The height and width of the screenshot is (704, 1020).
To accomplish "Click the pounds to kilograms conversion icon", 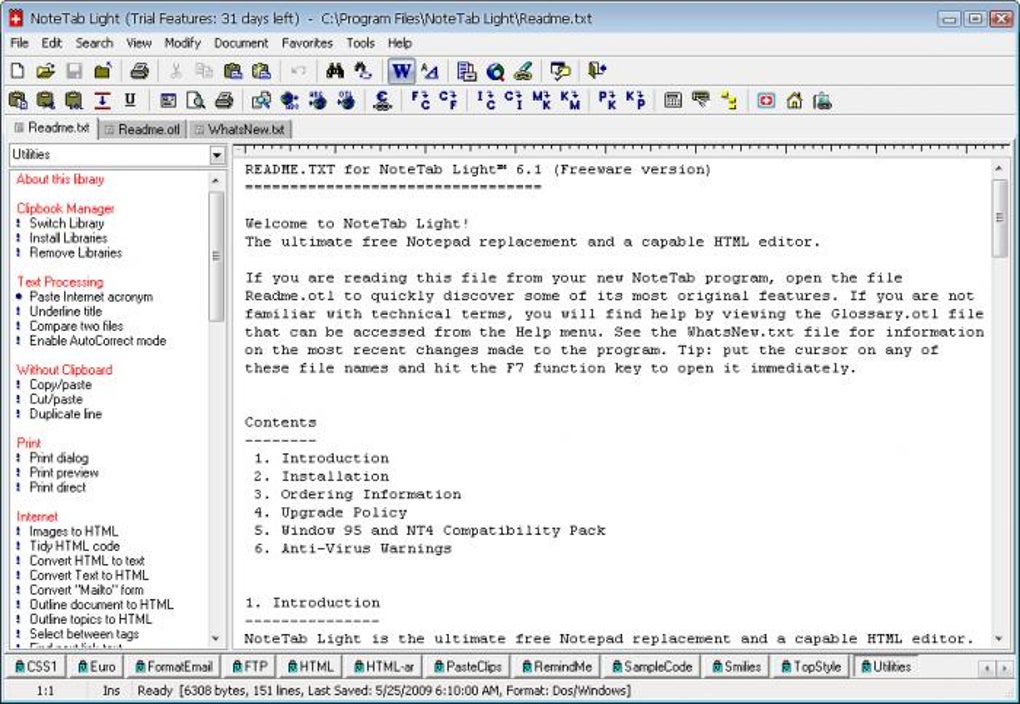I will point(607,100).
